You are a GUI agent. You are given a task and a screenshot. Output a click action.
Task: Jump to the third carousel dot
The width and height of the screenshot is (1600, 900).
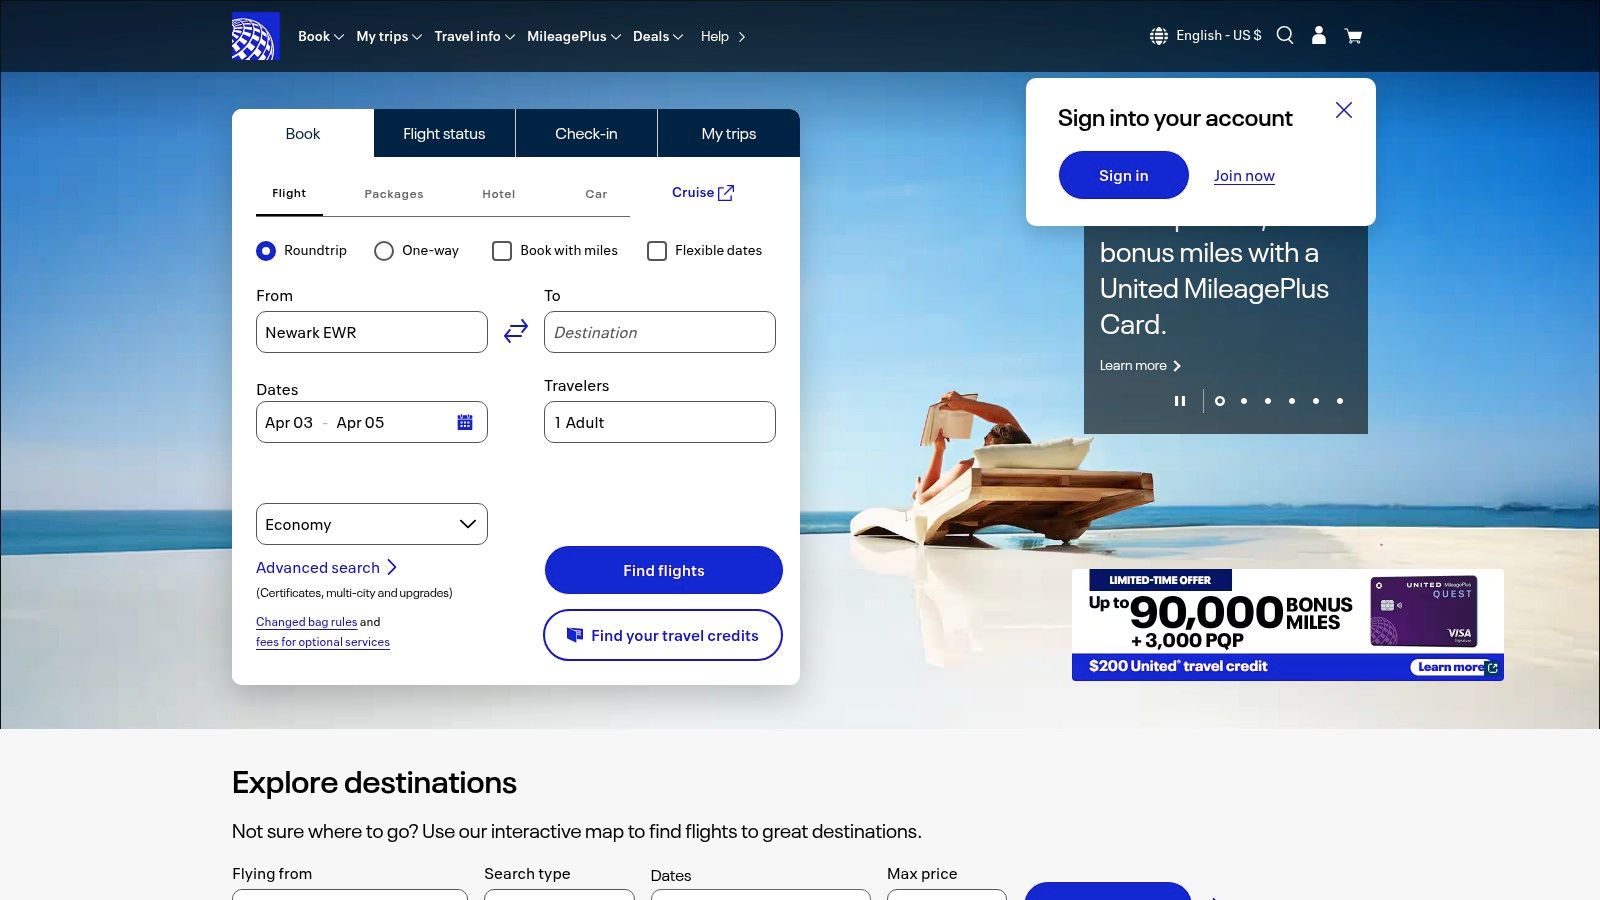[x=1268, y=401]
